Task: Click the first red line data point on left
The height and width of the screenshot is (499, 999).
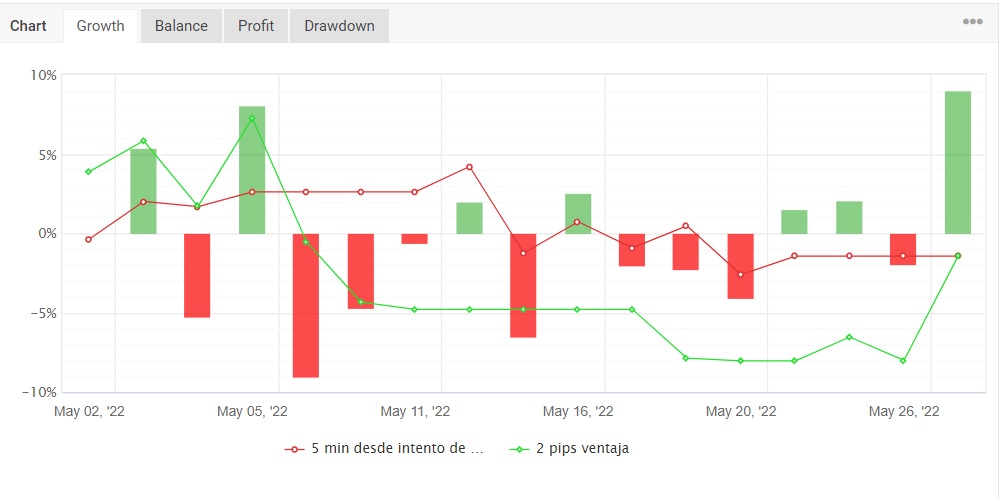Action: tap(88, 240)
